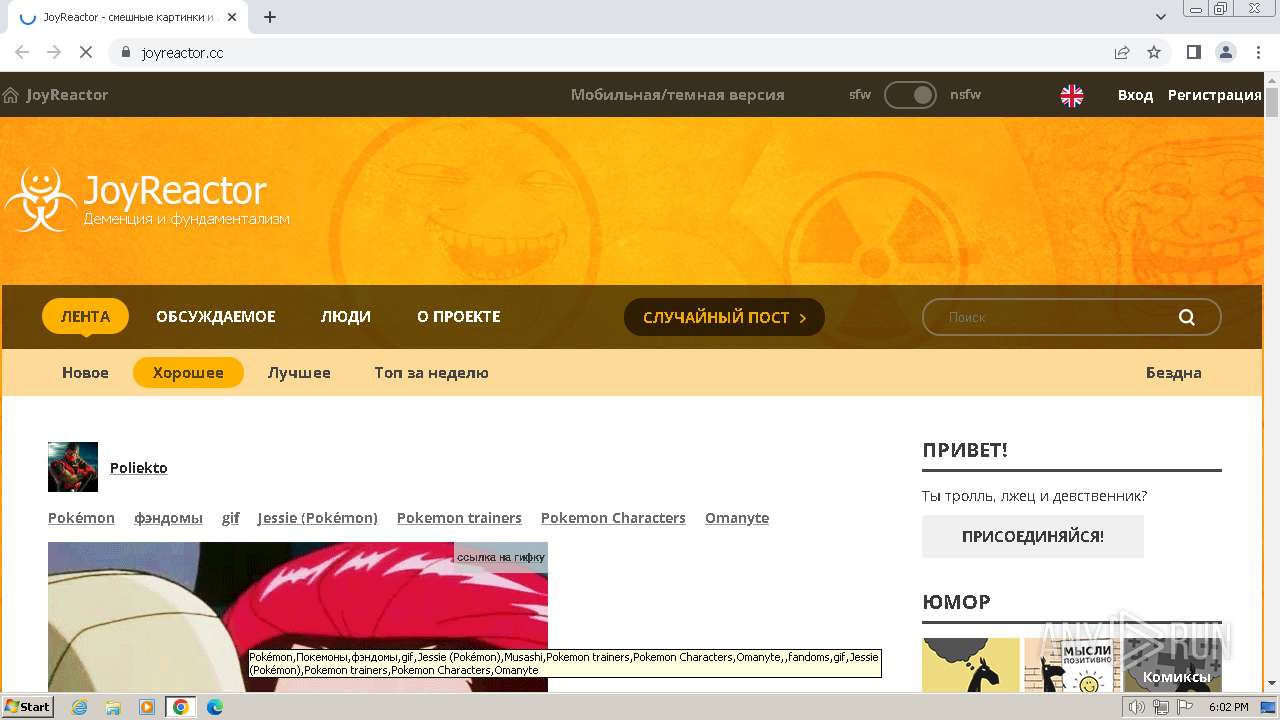This screenshot has height=720, width=1280.
Task: Open Топ за неделю tab
Action: coord(431,372)
